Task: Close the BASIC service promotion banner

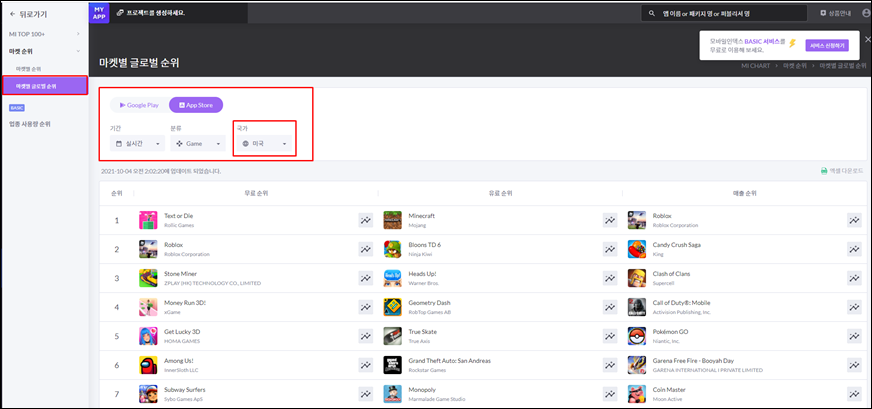Action: [868, 39]
